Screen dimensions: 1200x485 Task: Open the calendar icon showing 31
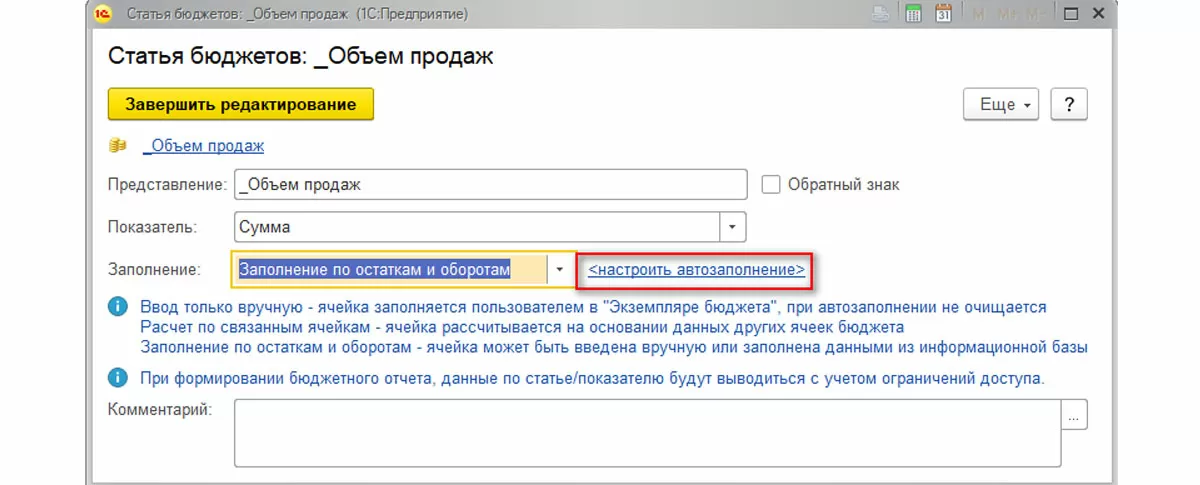(x=943, y=14)
